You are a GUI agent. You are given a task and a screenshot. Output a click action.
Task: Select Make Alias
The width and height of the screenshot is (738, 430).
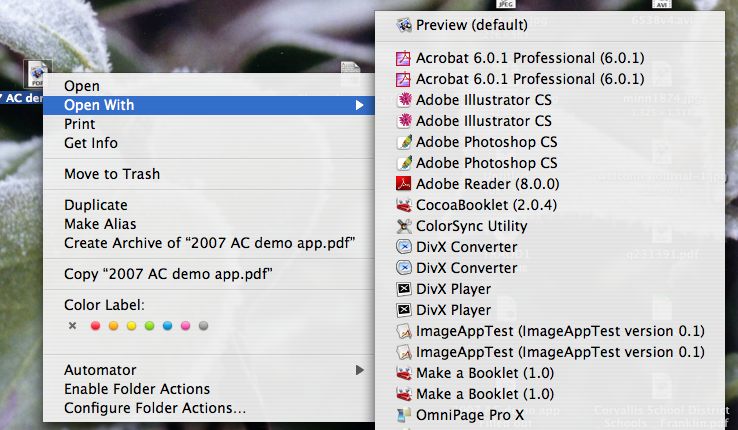tap(209, 224)
